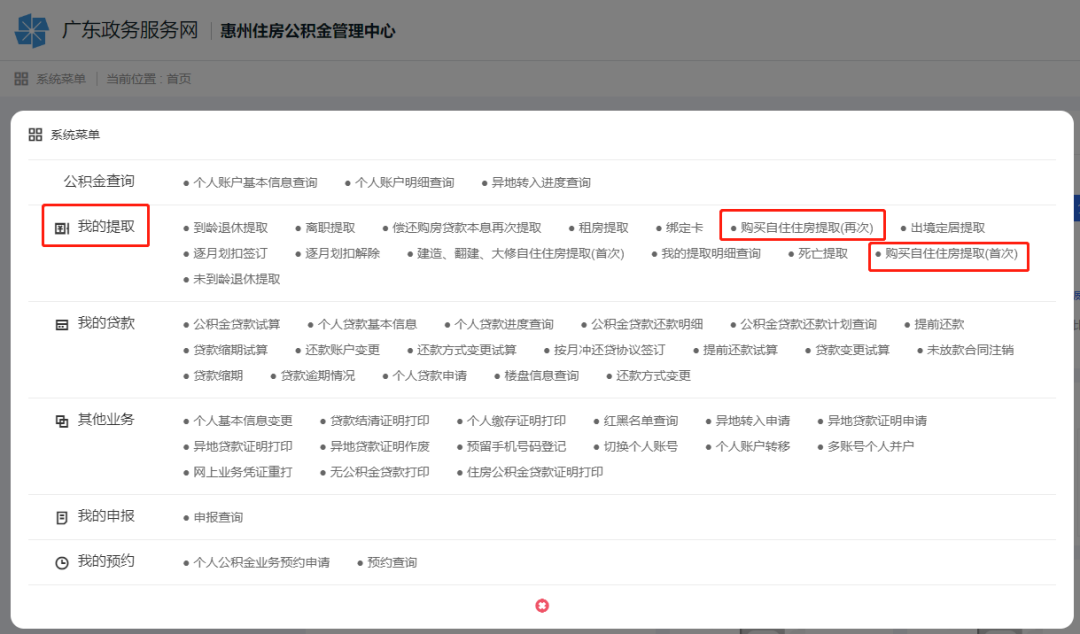
Task: Open 租房提取
Action: point(603,228)
